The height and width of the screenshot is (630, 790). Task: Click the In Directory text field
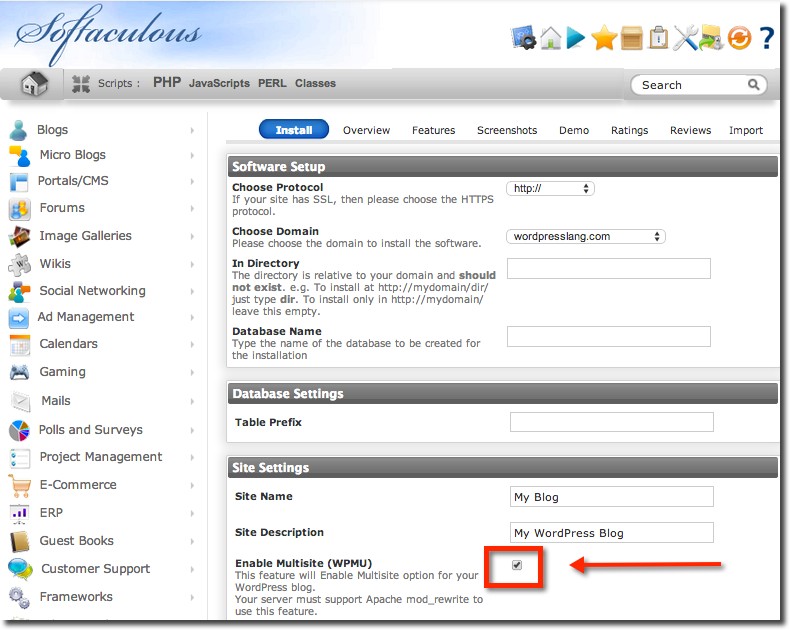tap(609, 269)
